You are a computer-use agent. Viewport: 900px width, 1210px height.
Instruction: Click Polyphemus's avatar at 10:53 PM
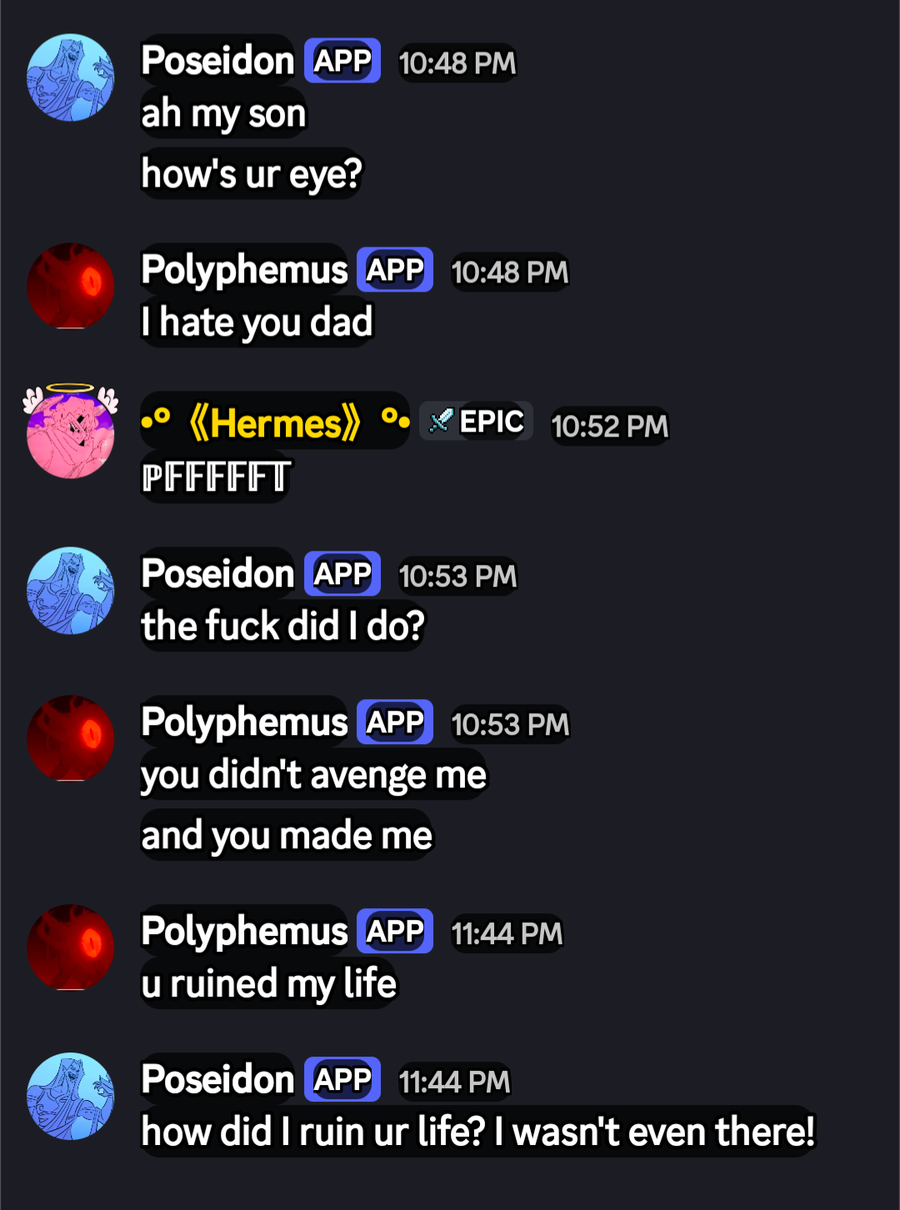coord(70,738)
